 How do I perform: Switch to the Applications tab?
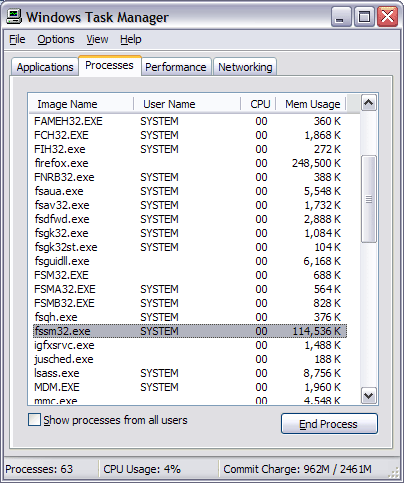45,67
